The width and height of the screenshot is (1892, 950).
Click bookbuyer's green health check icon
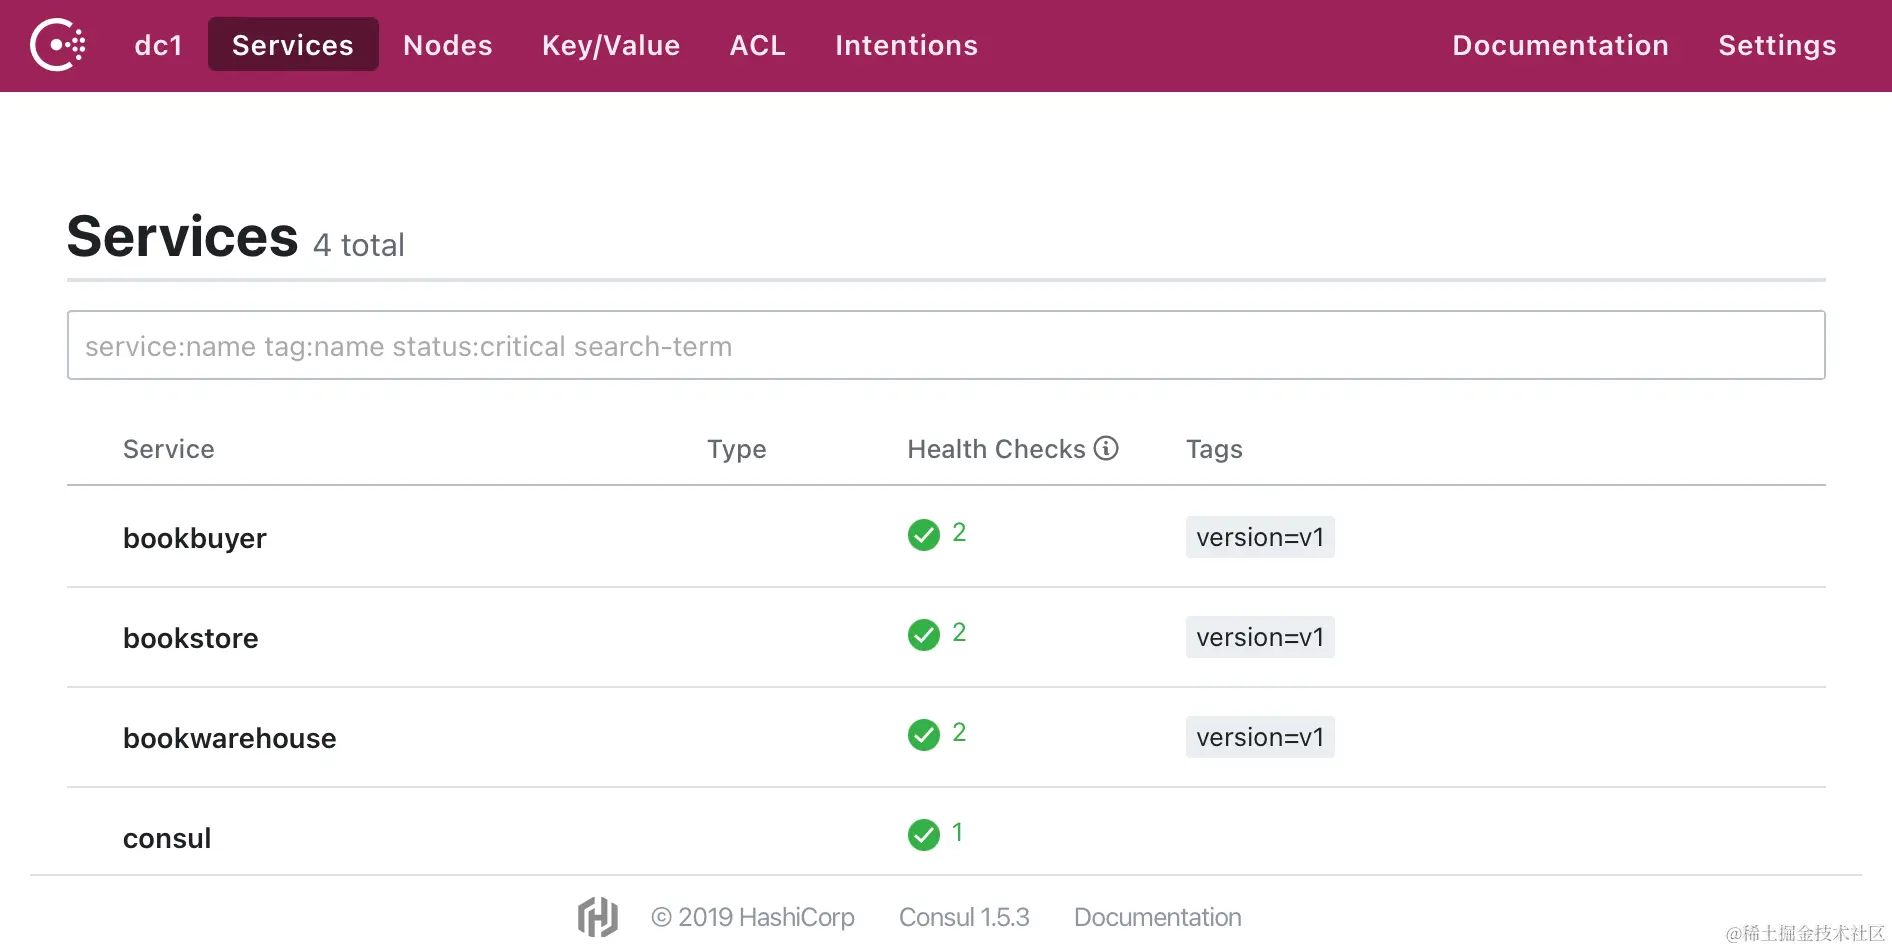click(x=923, y=535)
